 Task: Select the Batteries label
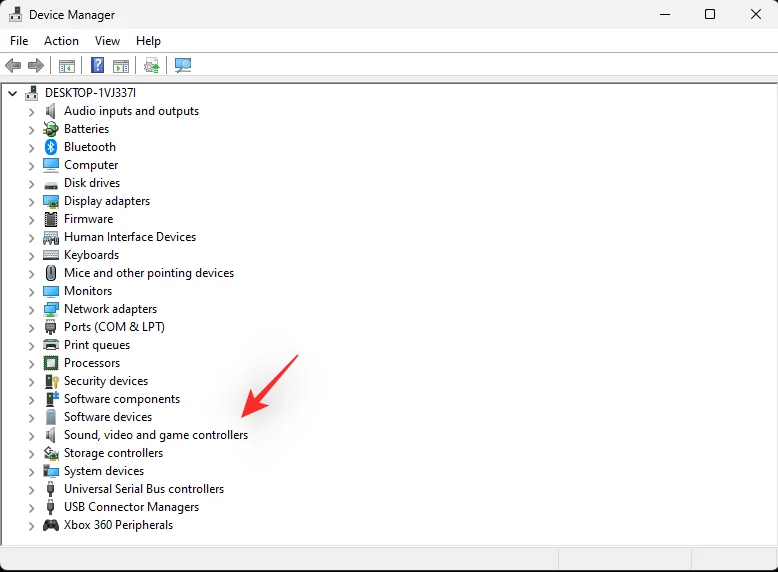pos(86,129)
